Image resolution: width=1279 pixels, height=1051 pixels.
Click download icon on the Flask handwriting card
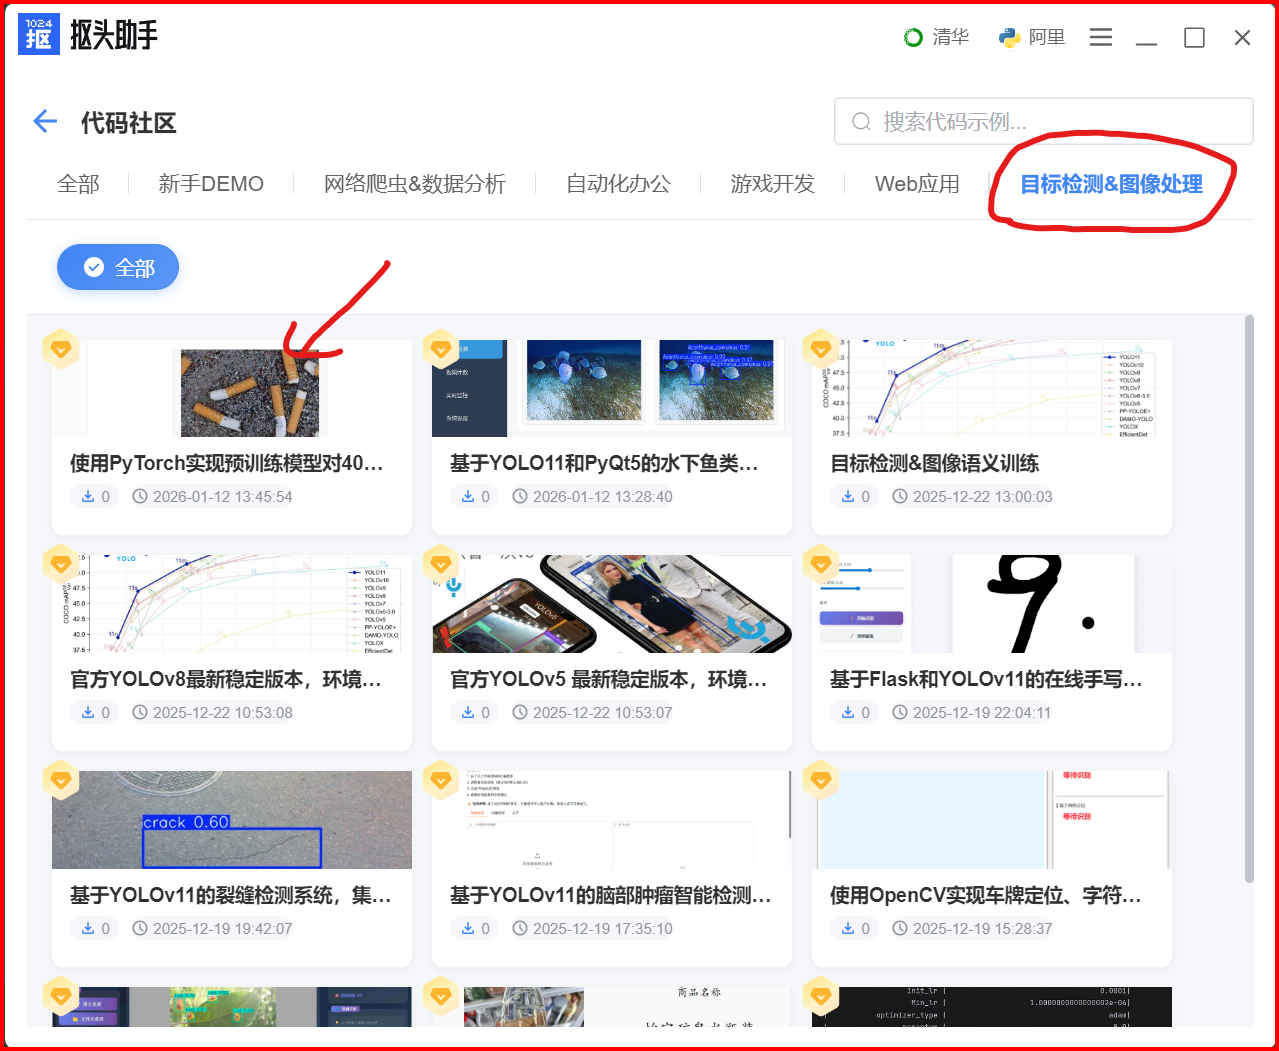tap(848, 712)
